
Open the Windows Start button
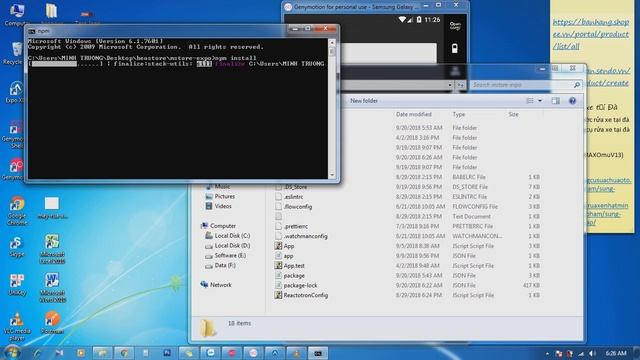tap(11, 352)
